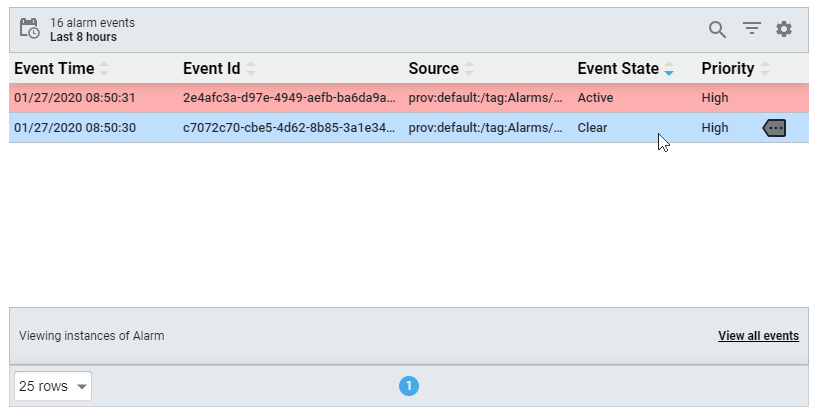
Task: Open the filter lines icon
Action: pos(751,28)
